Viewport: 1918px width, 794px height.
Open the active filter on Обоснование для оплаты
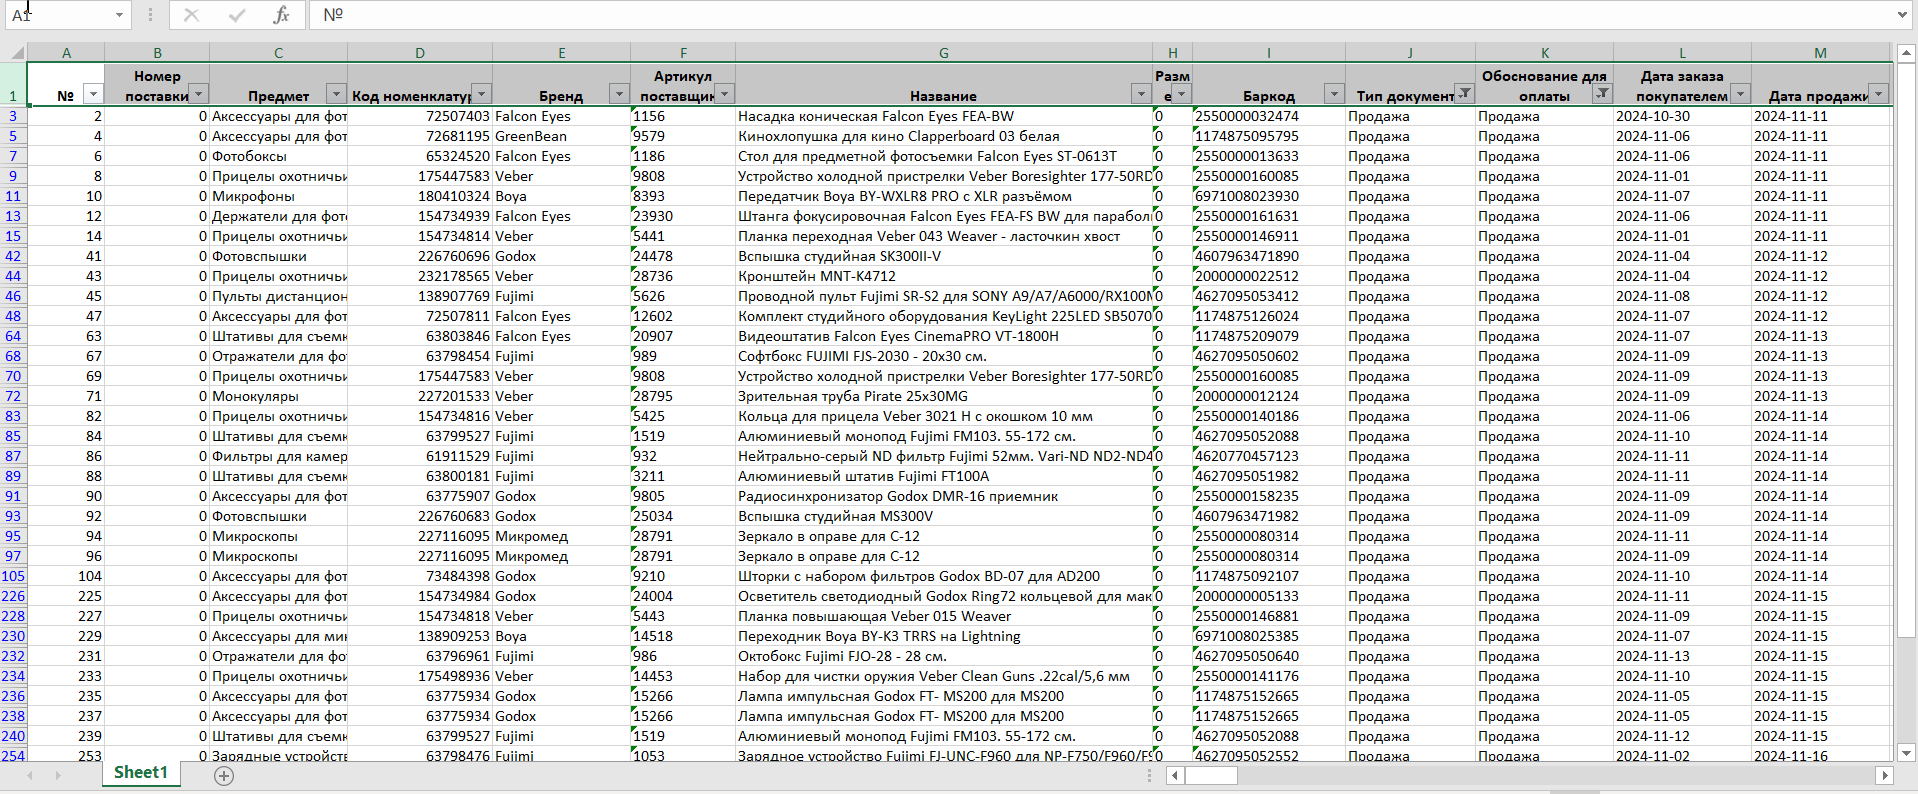click(1602, 94)
